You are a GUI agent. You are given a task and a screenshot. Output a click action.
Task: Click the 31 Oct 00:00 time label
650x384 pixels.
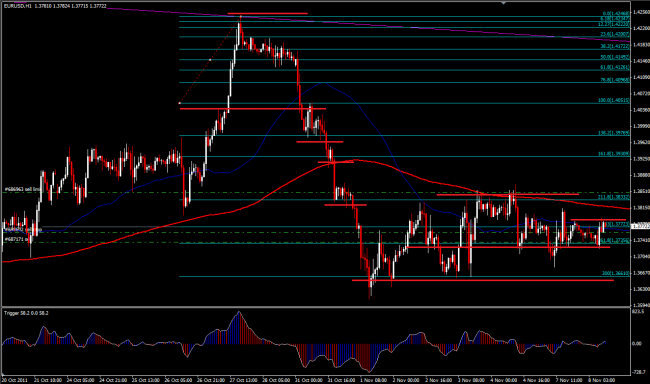pyautogui.click(x=309, y=380)
